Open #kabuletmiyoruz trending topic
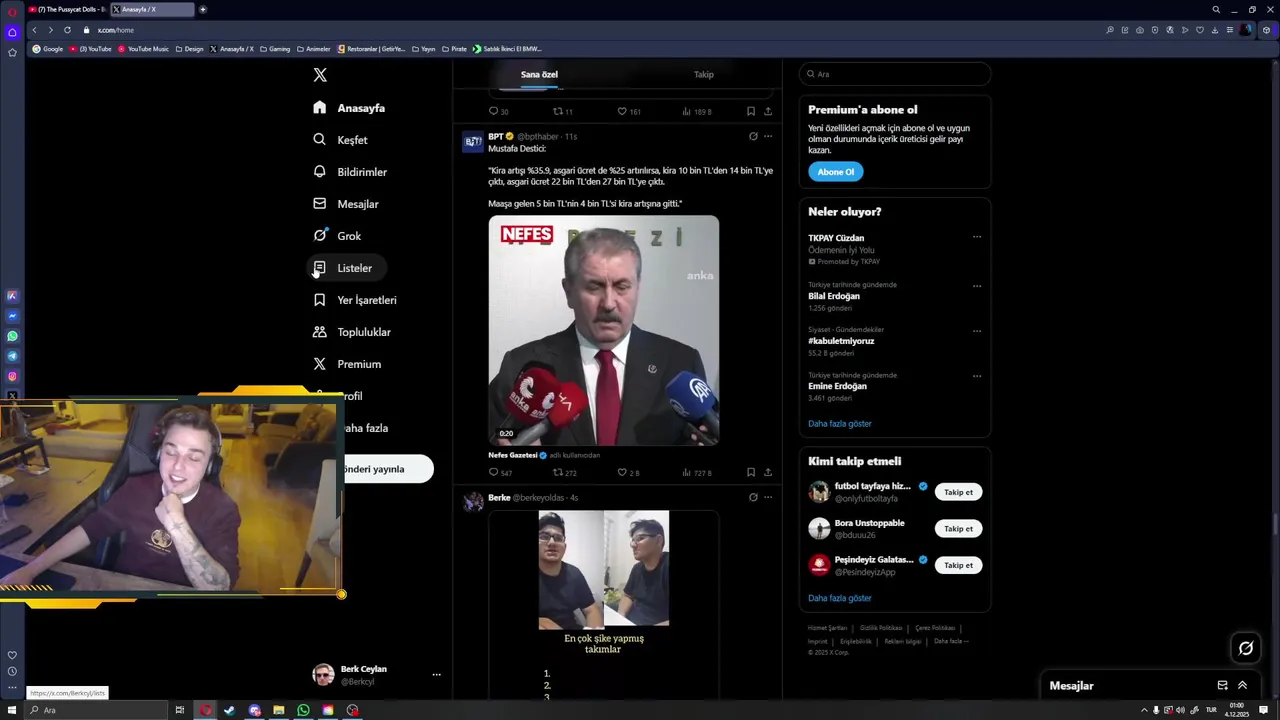 (841, 341)
